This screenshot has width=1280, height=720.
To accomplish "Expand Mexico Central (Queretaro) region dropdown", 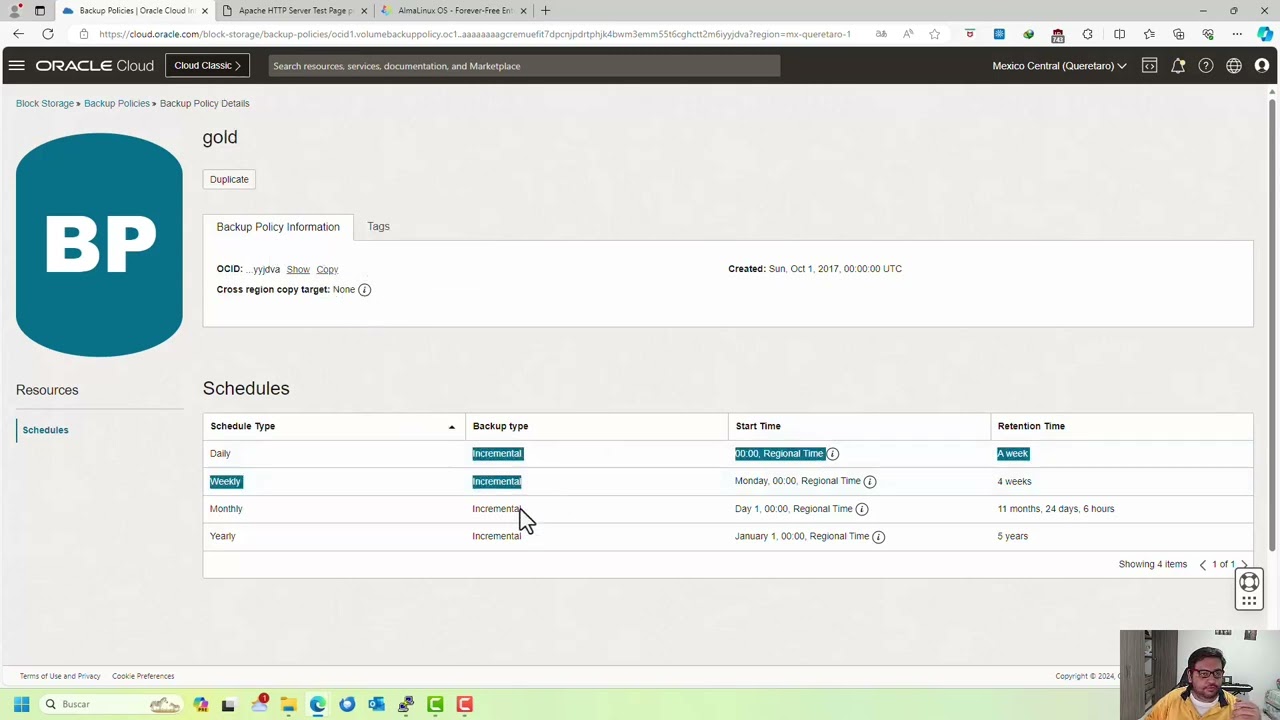I will pyautogui.click(x=1059, y=66).
